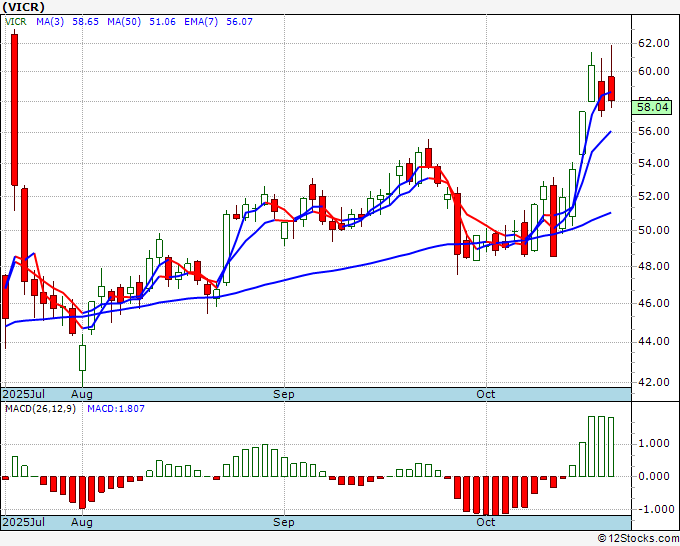Click the EMA(7) indicator label
The image size is (680, 546).
[201, 22]
